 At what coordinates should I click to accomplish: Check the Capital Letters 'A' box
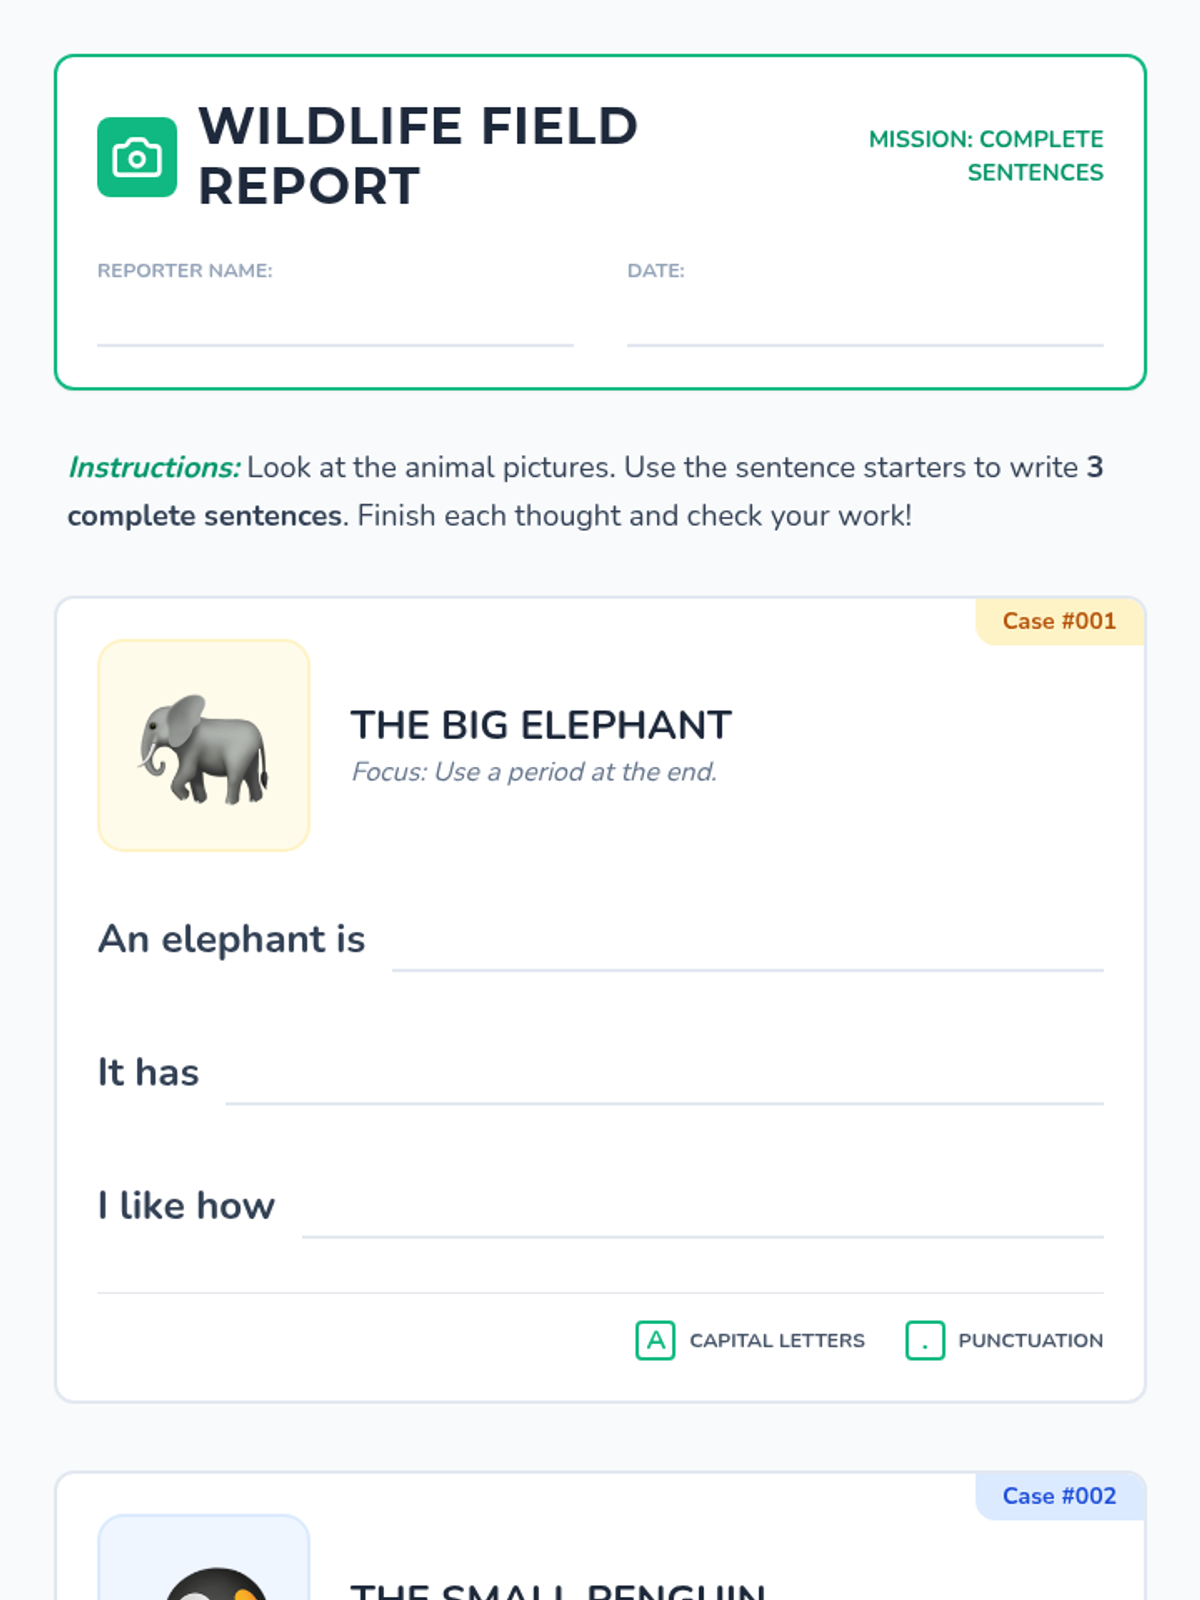[x=655, y=1340]
